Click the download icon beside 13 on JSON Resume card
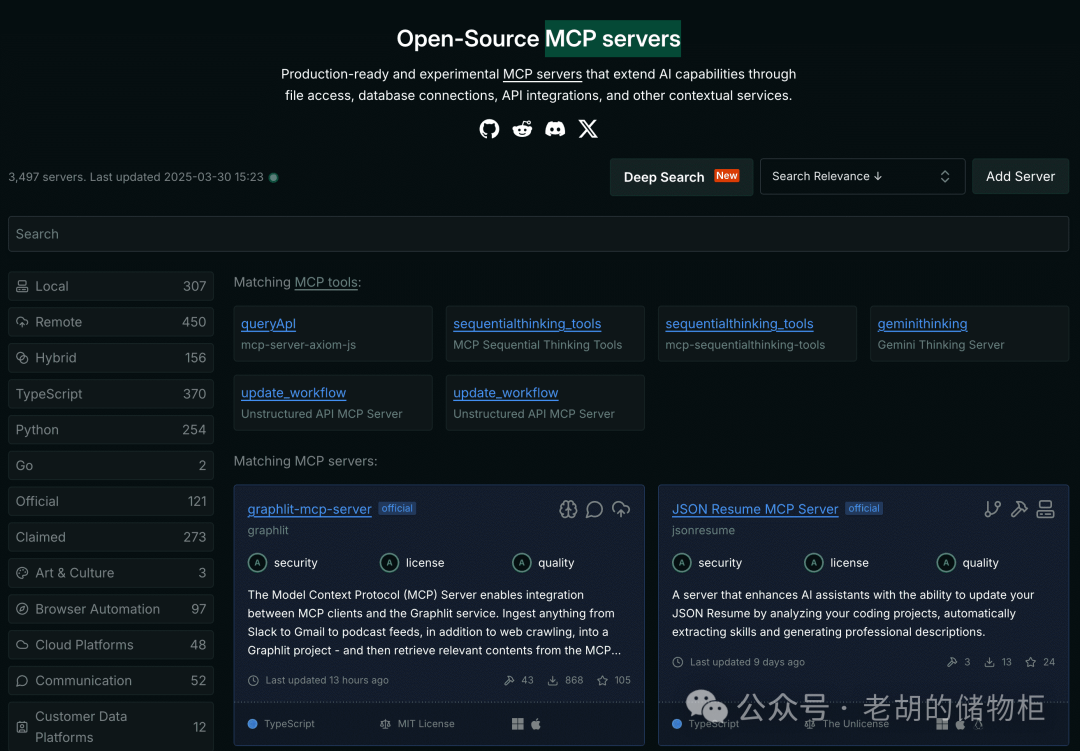Image resolution: width=1080 pixels, height=751 pixels. [x=989, y=662]
